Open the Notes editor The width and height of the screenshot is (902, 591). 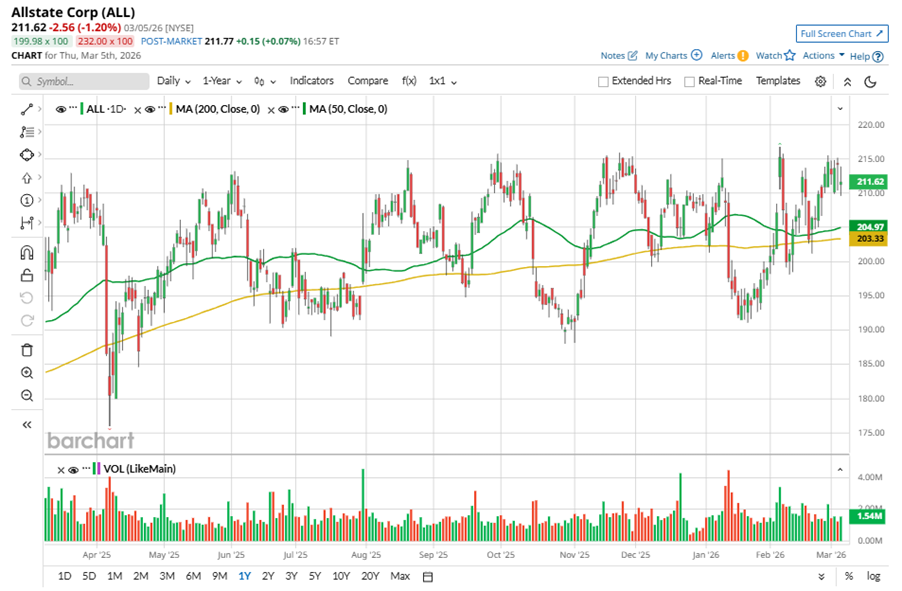point(619,55)
